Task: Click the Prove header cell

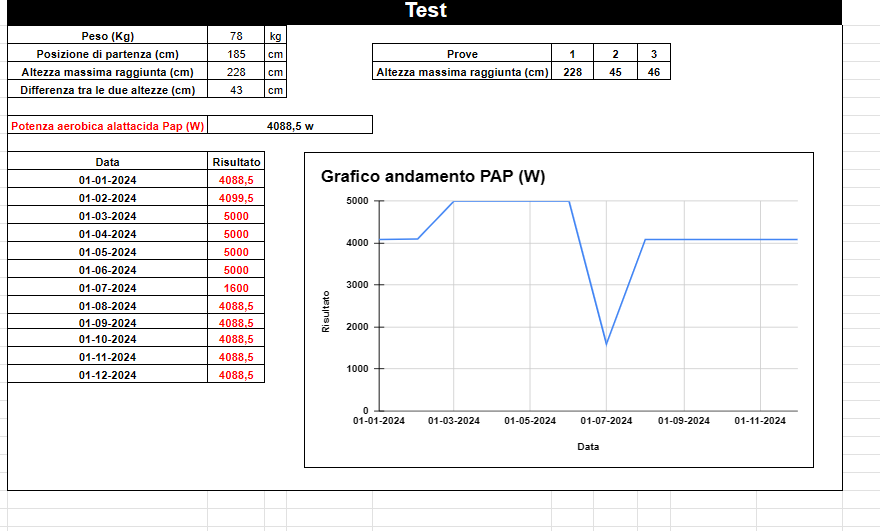Action: click(462, 53)
